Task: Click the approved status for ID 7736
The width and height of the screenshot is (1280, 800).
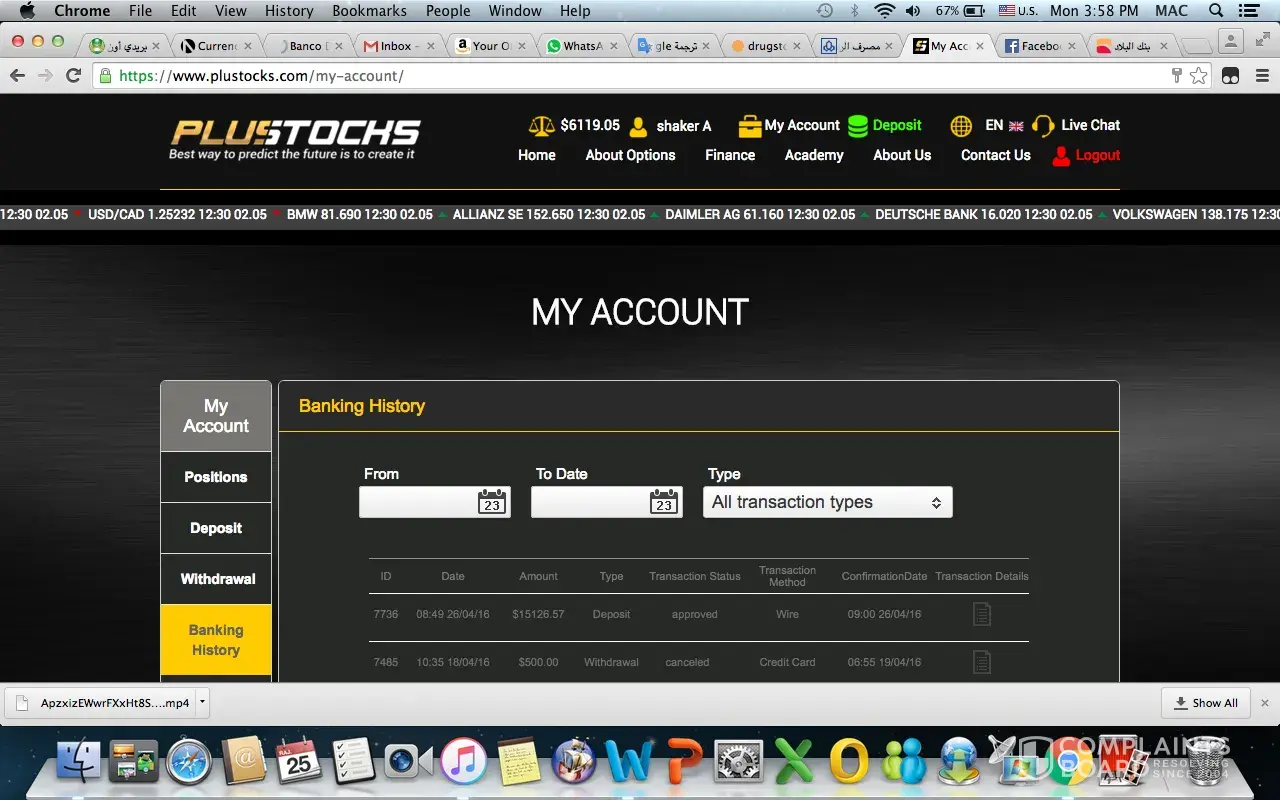Action: click(695, 614)
